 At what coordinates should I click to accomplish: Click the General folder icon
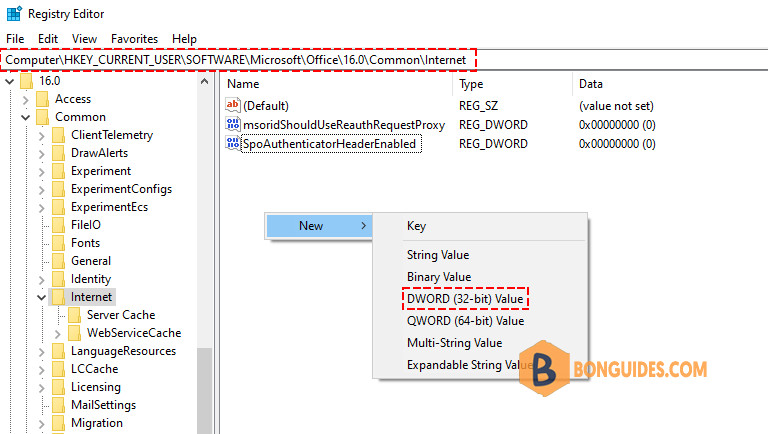click(x=58, y=261)
